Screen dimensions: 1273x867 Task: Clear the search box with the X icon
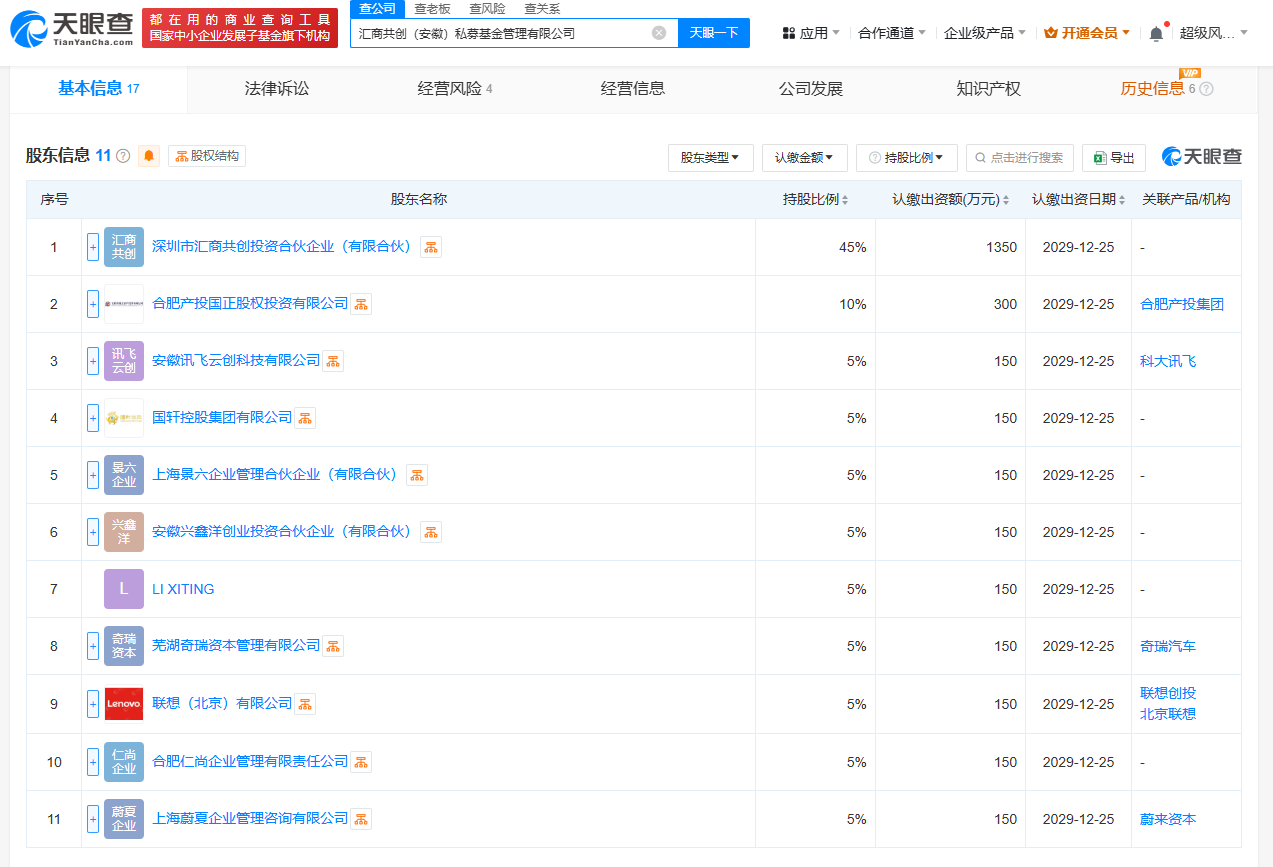point(659,33)
